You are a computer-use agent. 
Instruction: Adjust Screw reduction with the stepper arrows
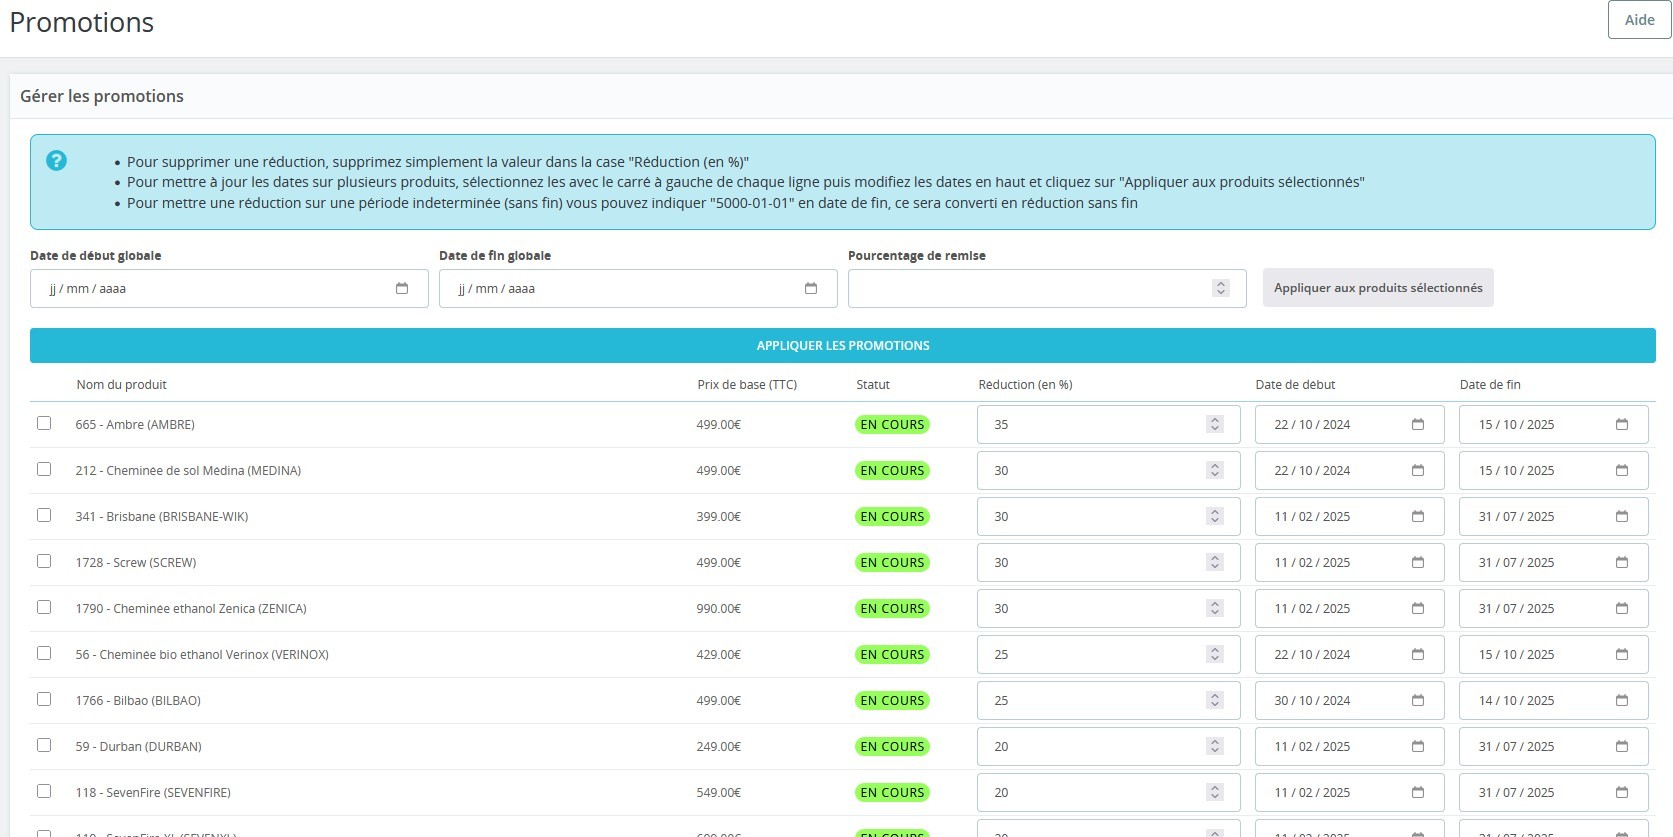1215,562
